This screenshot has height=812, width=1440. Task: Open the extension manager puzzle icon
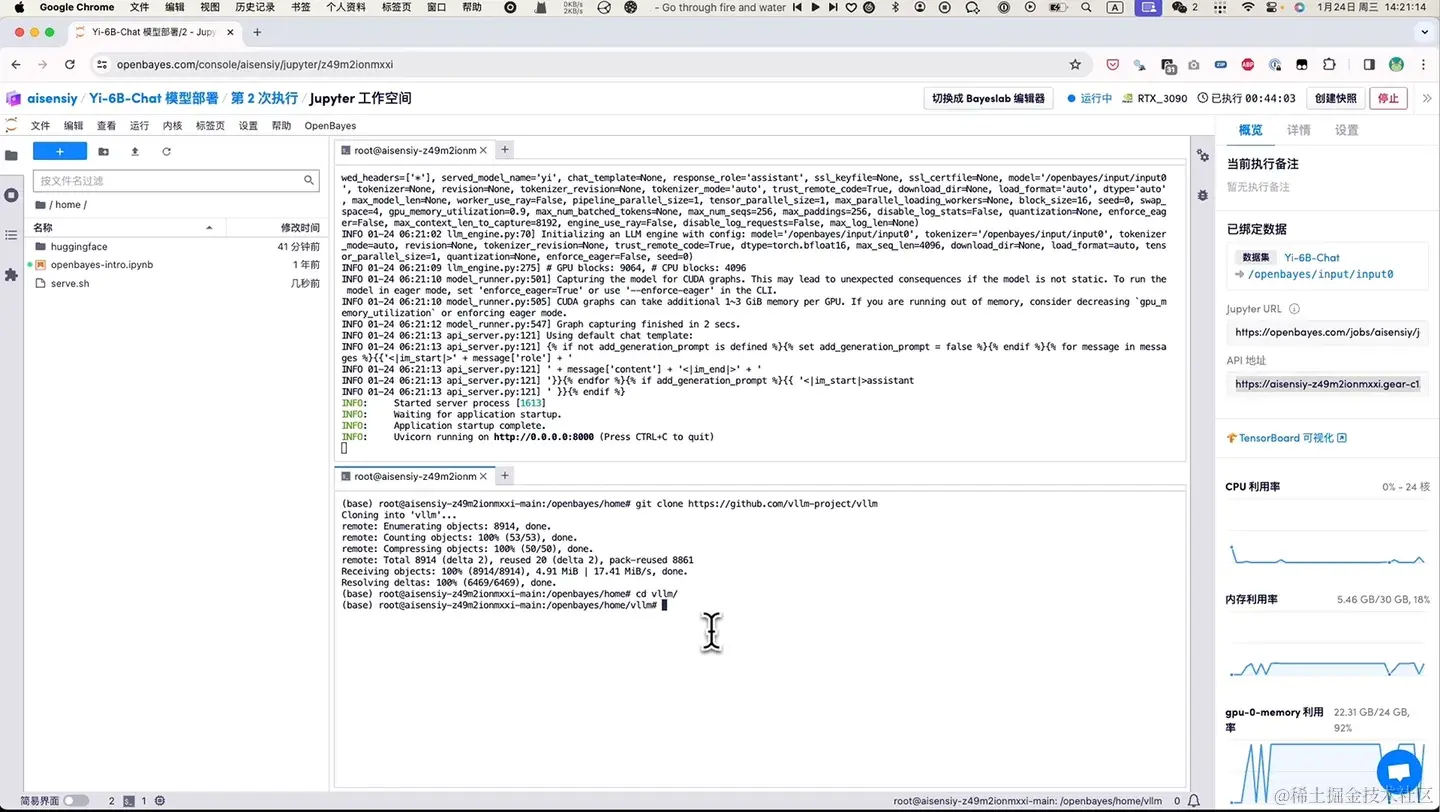[x=12, y=274]
